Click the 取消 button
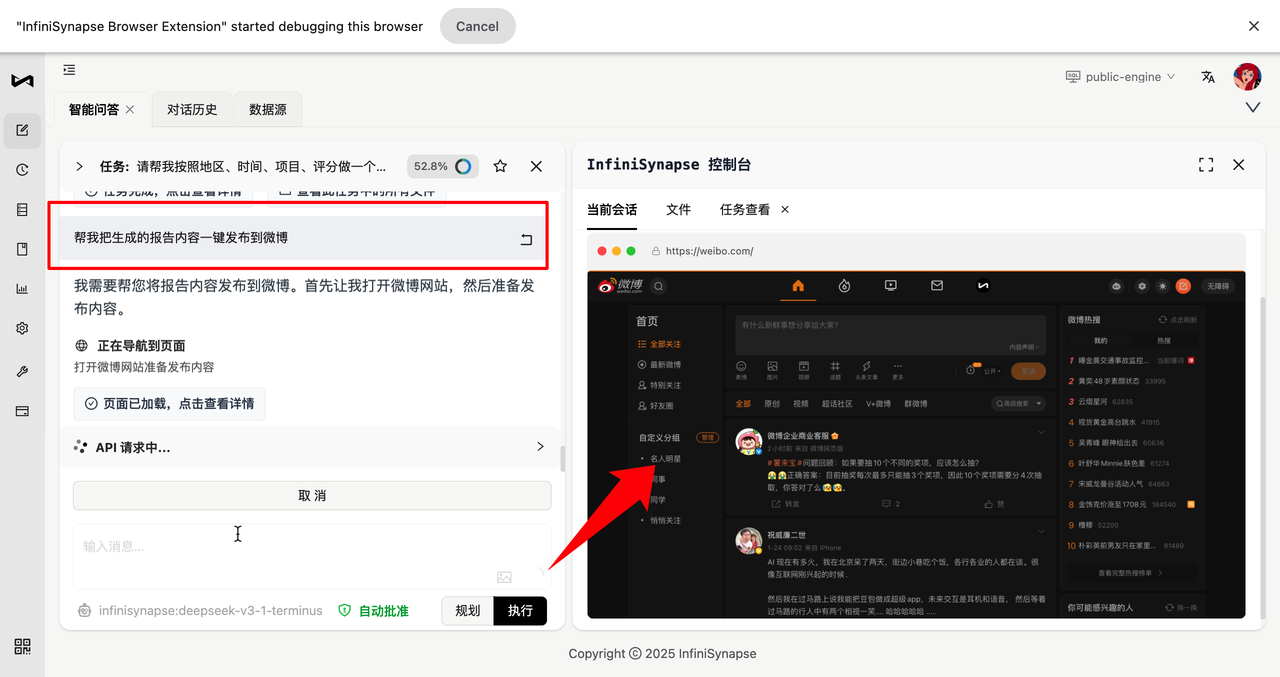This screenshot has width=1280, height=677. click(312, 496)
